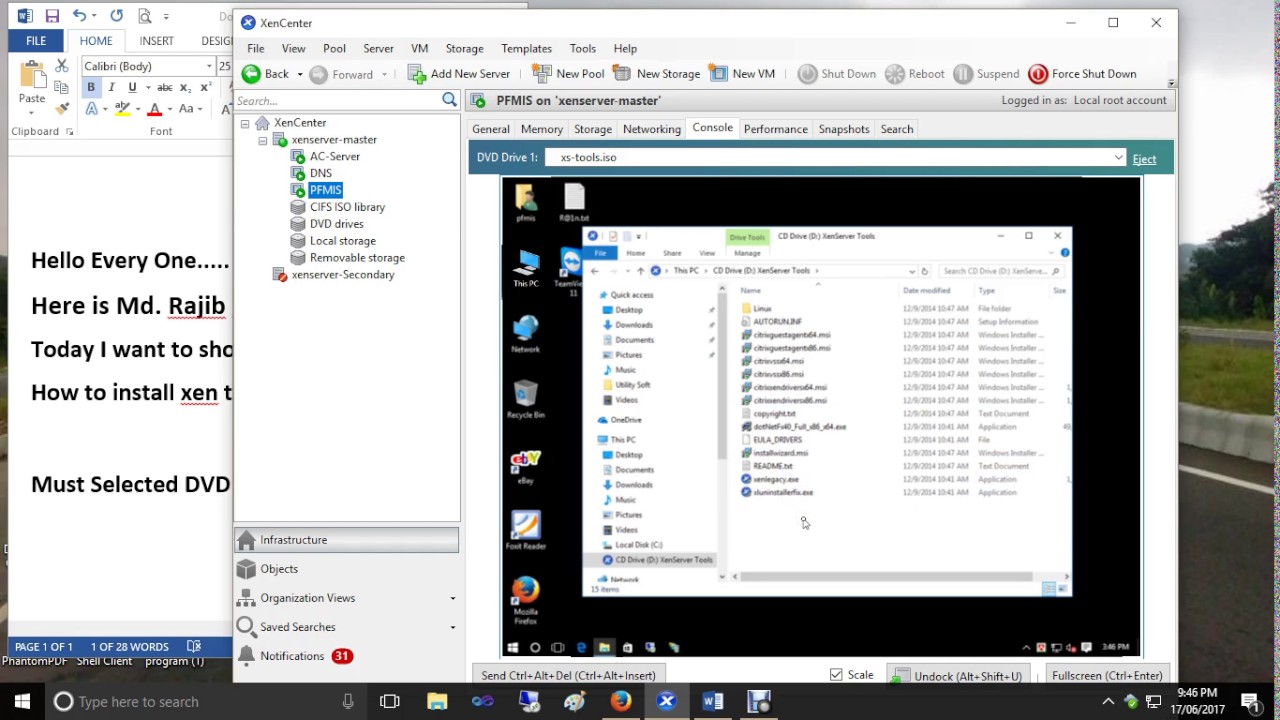The height and width of the screenshot is (720, 1280).
Task: Click the red font color A button
Action: pyautogui.click(x=154, y=109)
